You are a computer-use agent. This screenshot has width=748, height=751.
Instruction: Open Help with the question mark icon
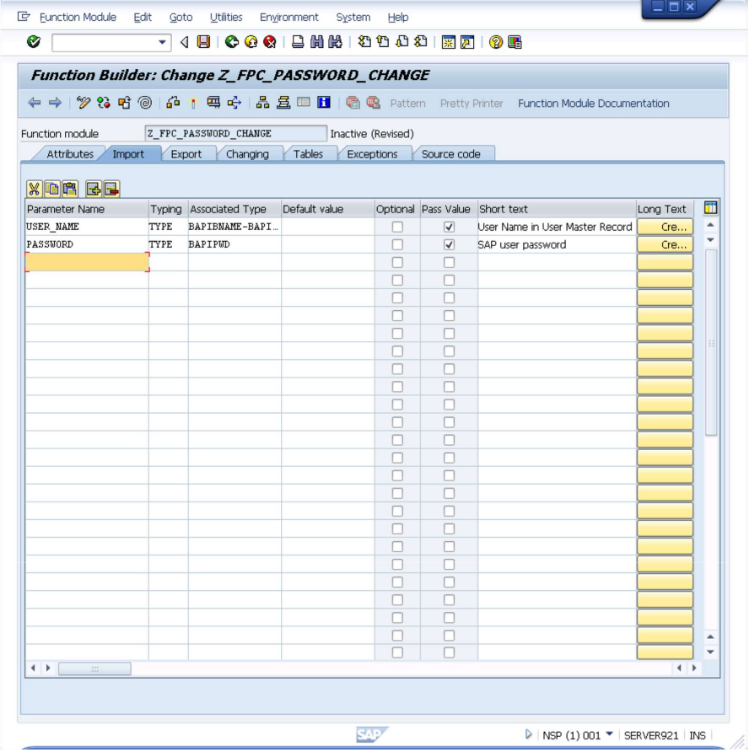click(x=495, y=42)
